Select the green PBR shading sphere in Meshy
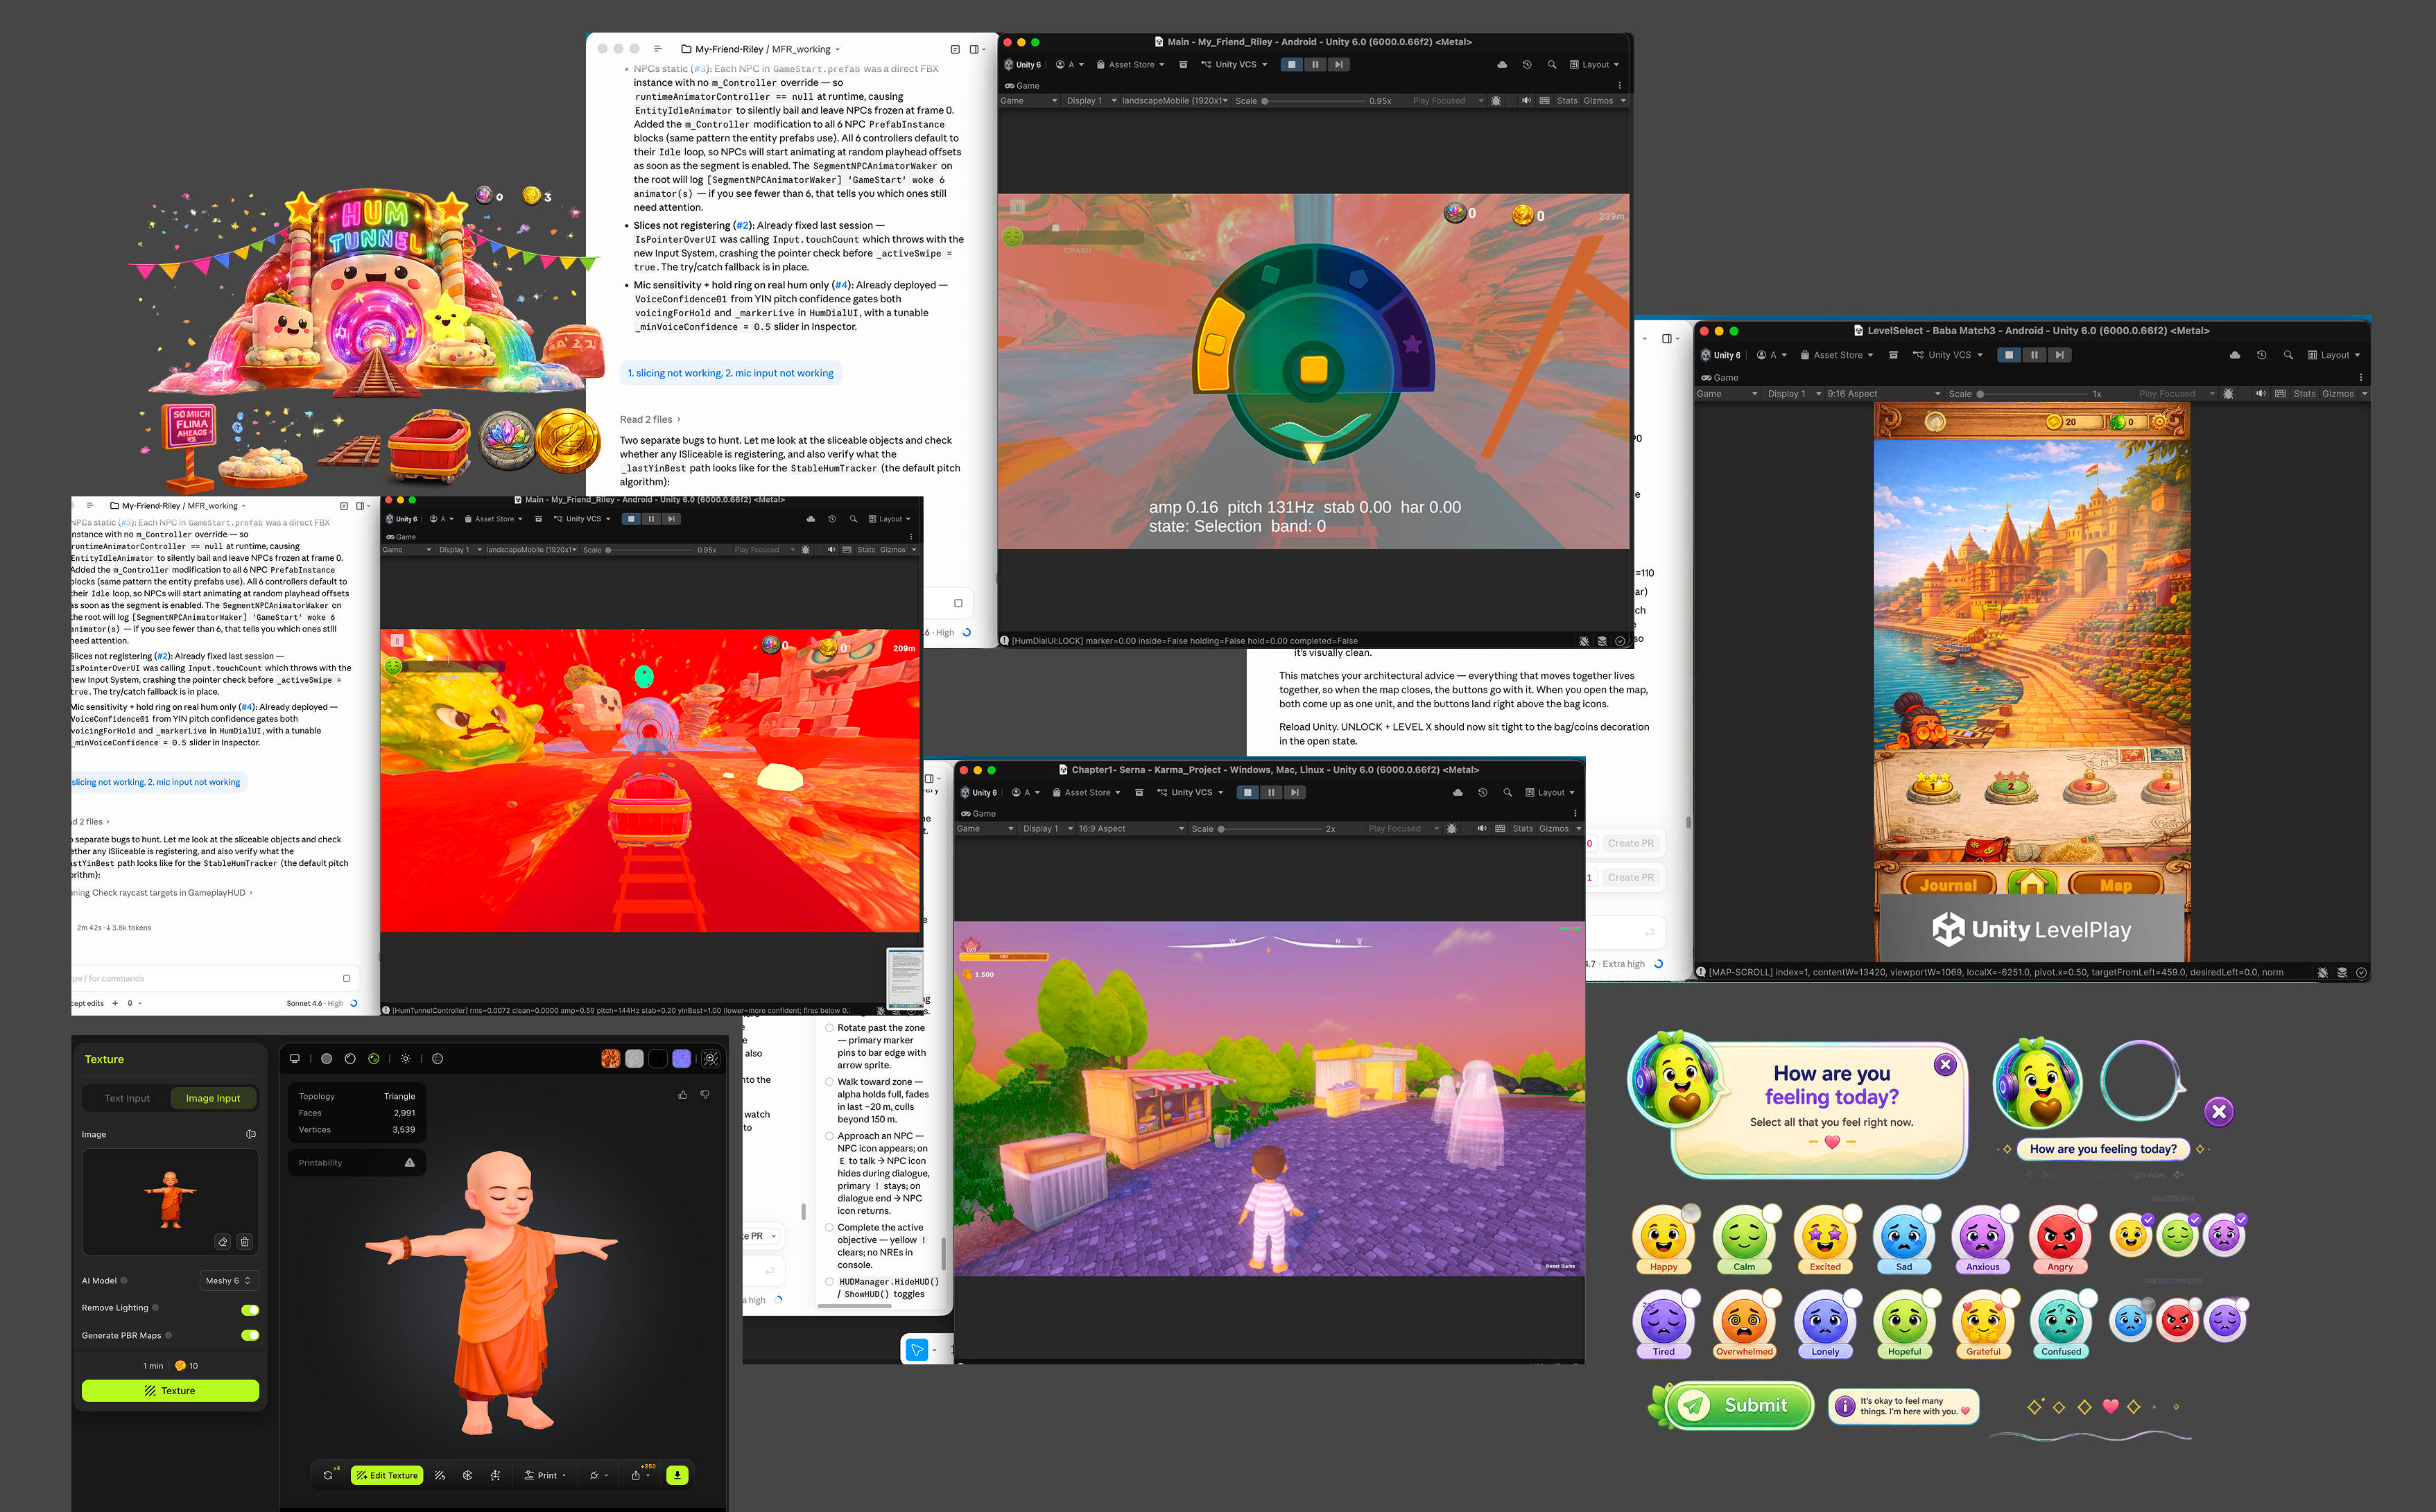The width and height of the screenshot is (2436, 1512). [374, 1058]
